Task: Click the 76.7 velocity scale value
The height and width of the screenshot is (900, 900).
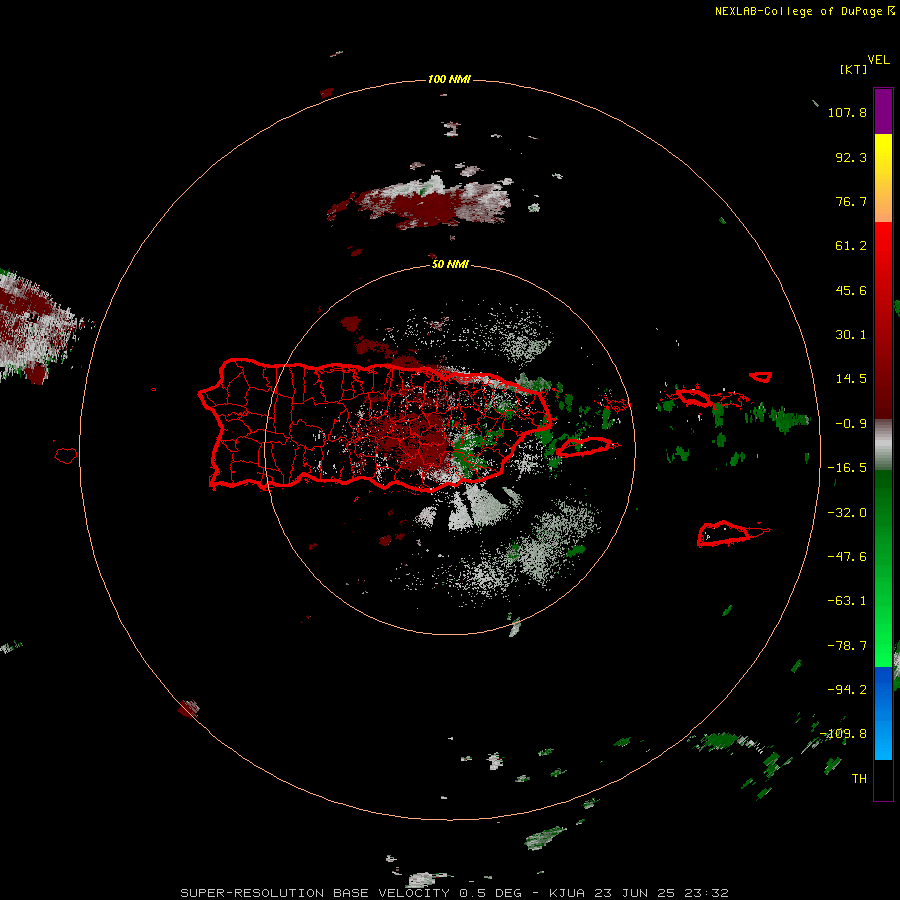Action: (x=851, y=201)
